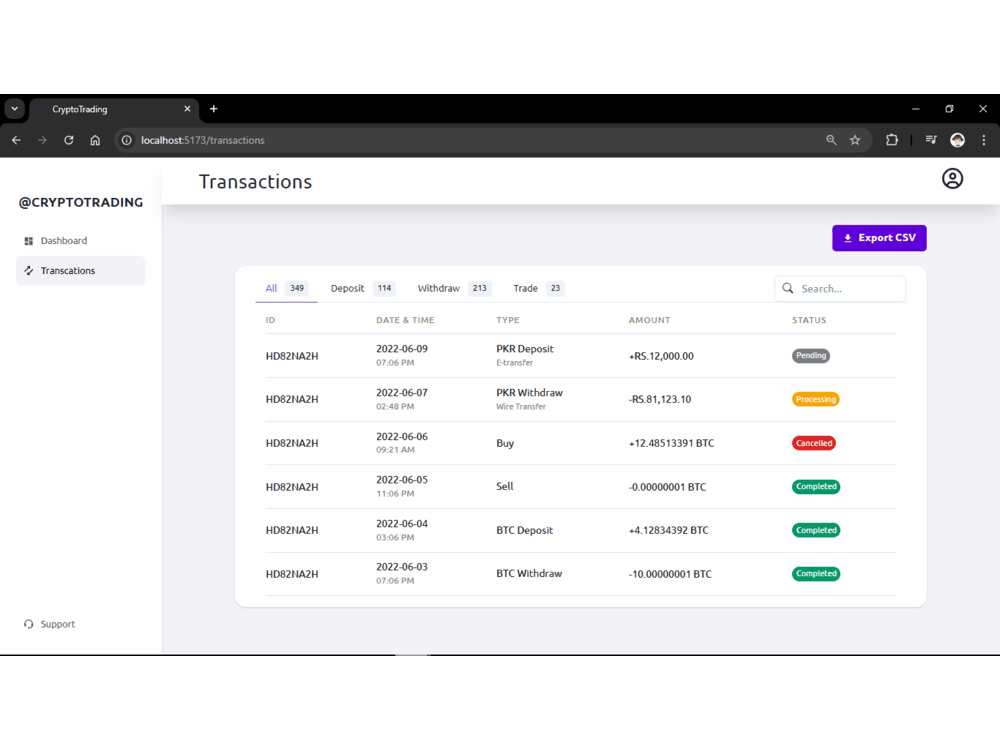Viewport: 1000px width, 750px height.
Task: Open the Chrome three-dot menu
Action: coord(983,140)
